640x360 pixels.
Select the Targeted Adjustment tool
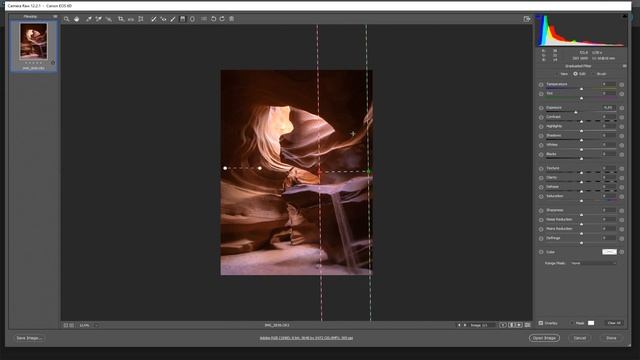[x=109, y=19]
